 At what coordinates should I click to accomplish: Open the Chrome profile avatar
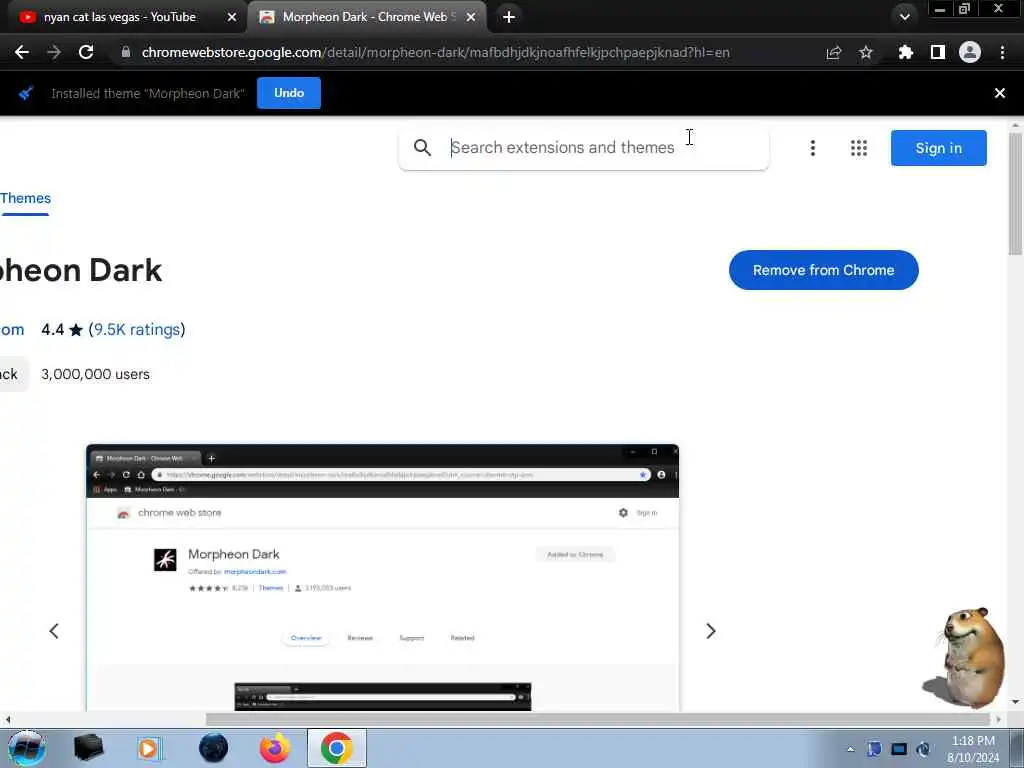(x=969, y=52)
